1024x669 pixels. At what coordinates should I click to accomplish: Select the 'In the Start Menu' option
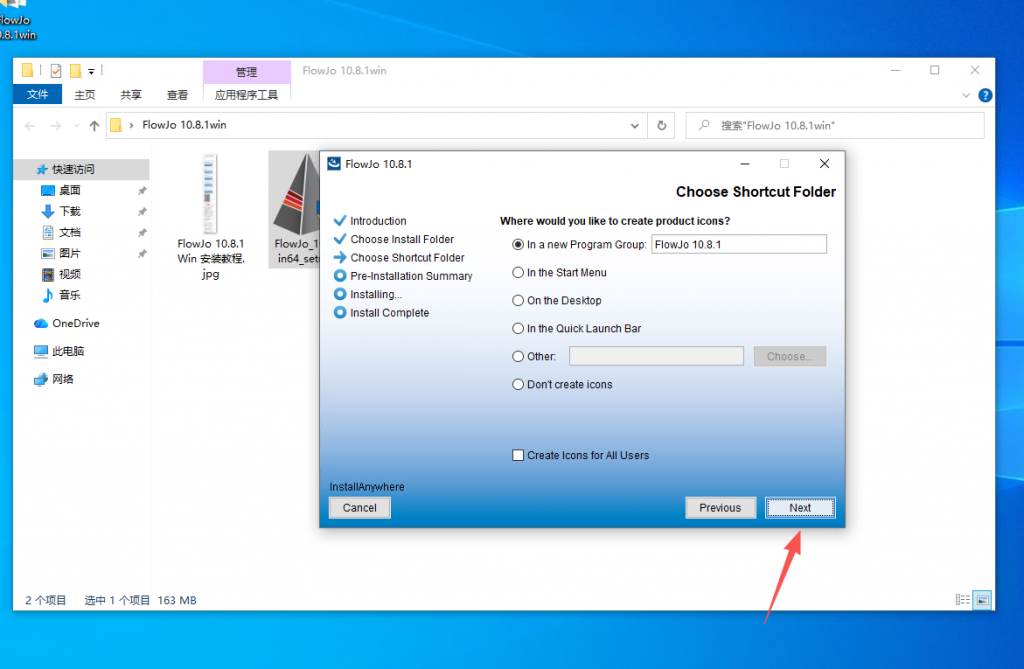pos(518,272)
